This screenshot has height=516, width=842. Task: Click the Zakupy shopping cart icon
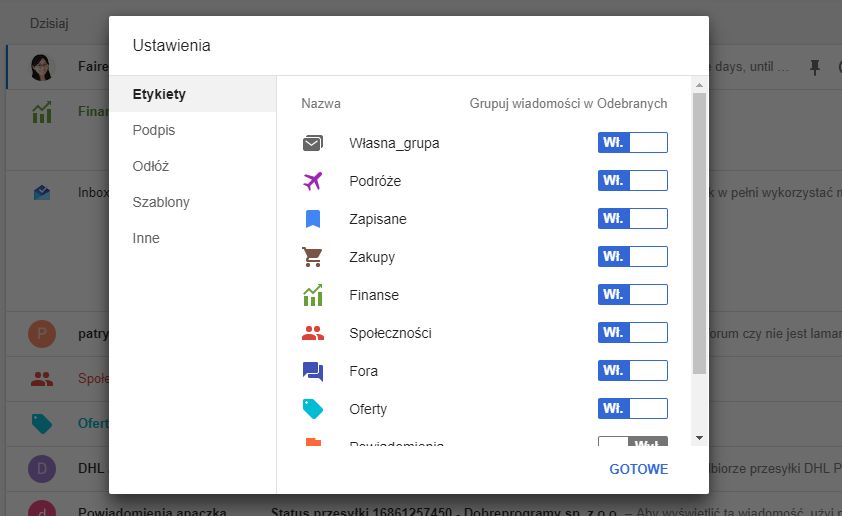313,257
